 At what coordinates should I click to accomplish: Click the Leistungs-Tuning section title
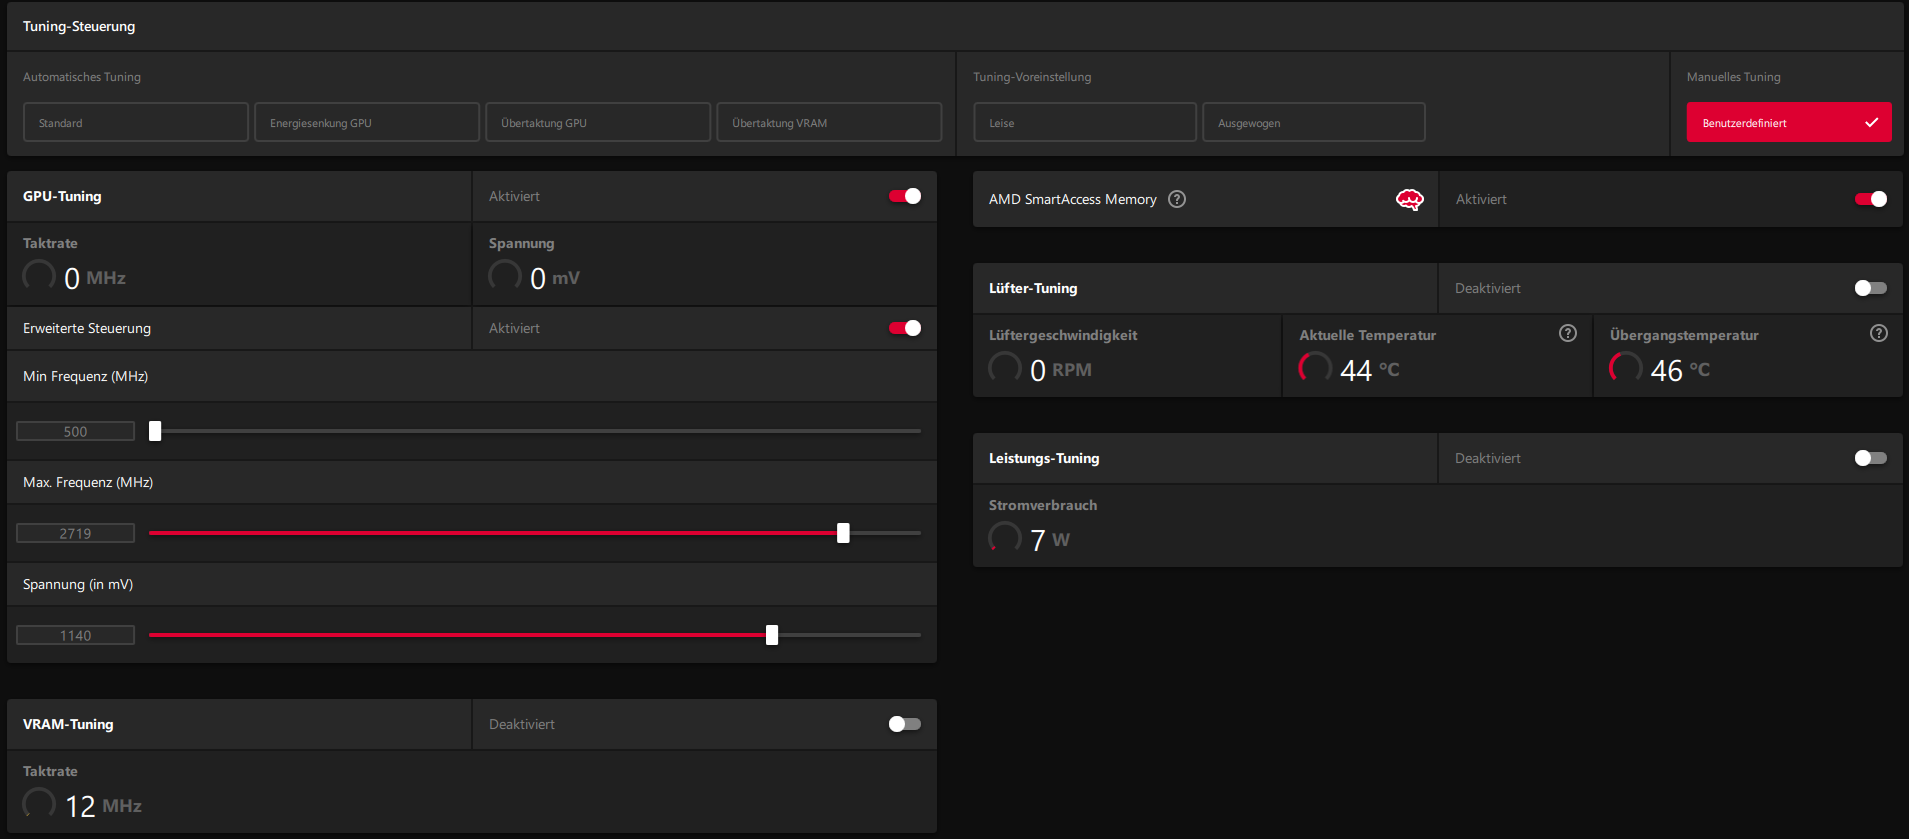pyautogui.click(x=1044, y=458)
